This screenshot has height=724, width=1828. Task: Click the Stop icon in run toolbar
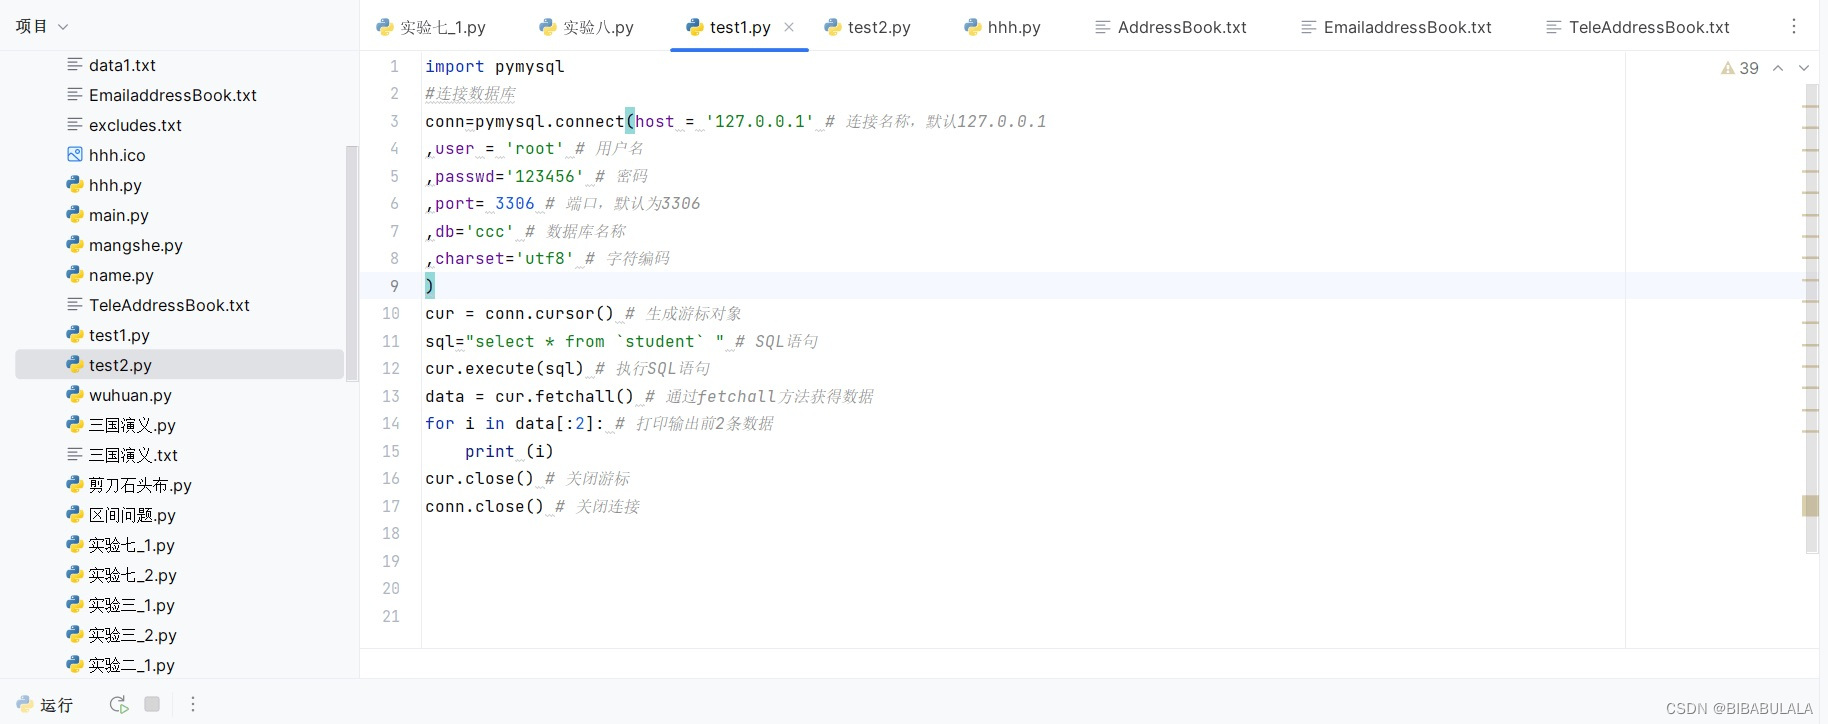pos(152,704)
